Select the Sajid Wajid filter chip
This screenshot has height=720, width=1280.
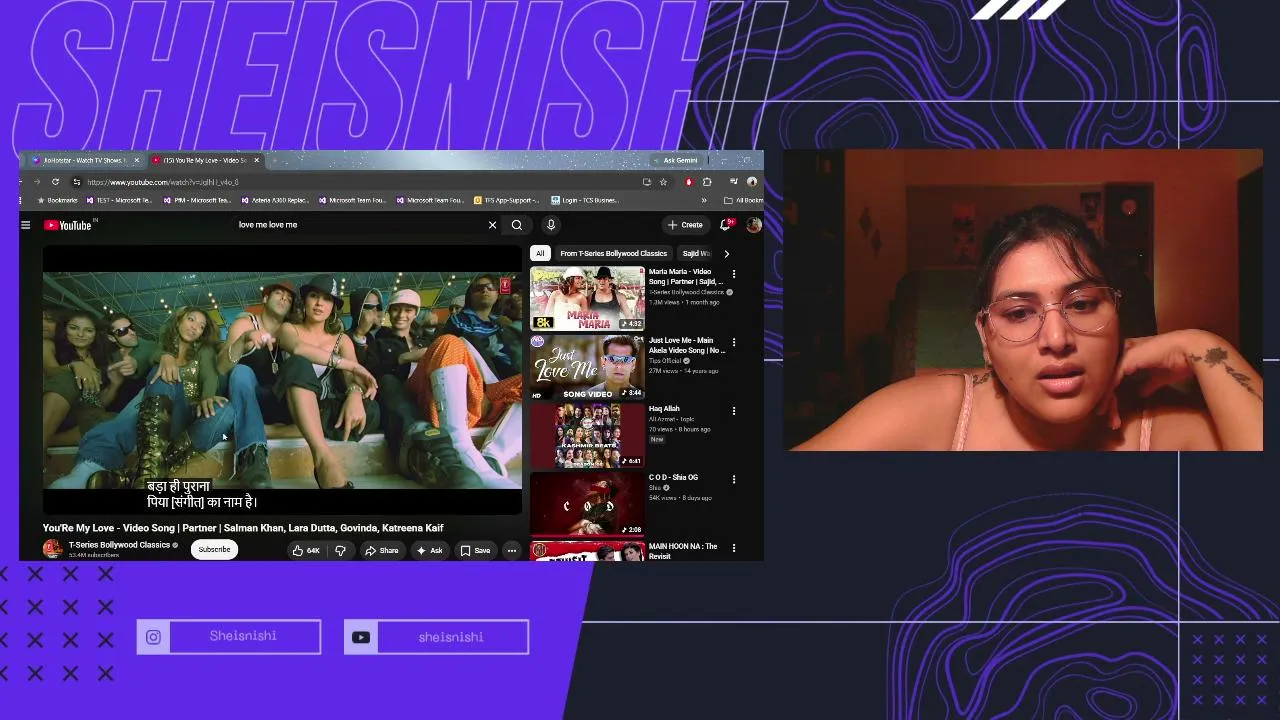[x=696, y=254]
